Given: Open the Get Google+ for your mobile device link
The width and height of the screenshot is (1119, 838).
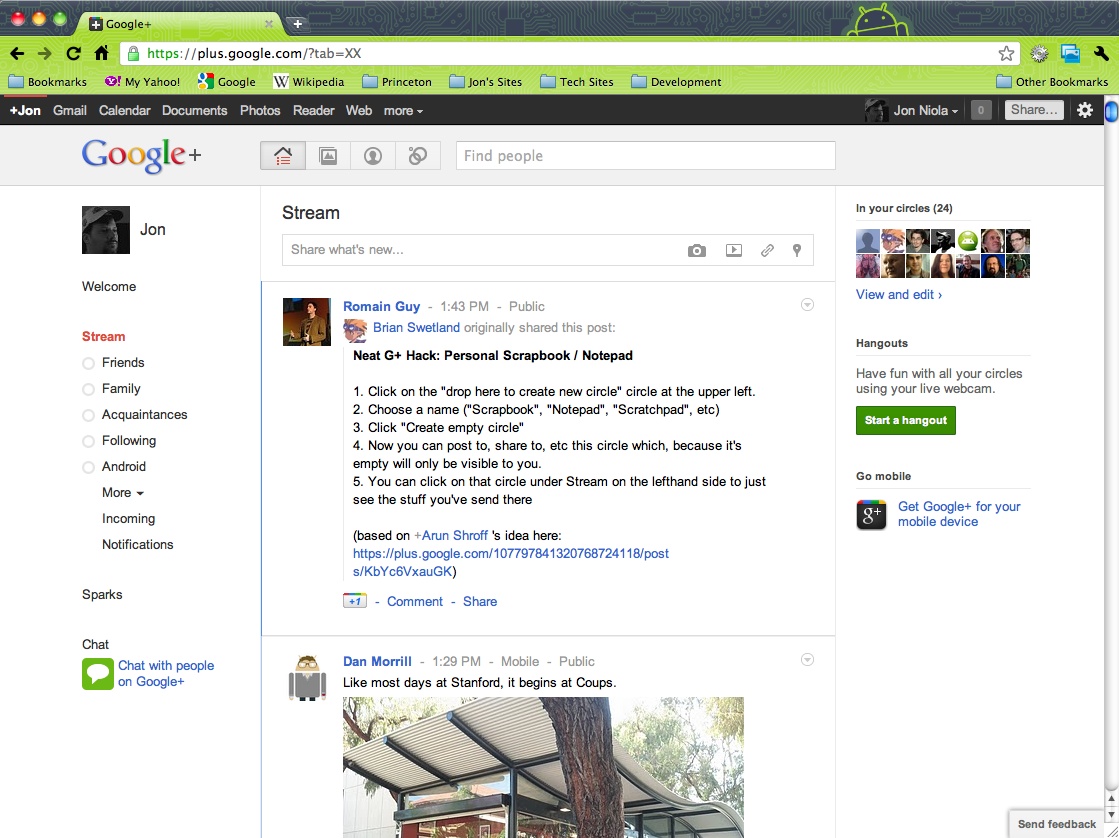Looking at the screenshot, I should click(959, 514).
